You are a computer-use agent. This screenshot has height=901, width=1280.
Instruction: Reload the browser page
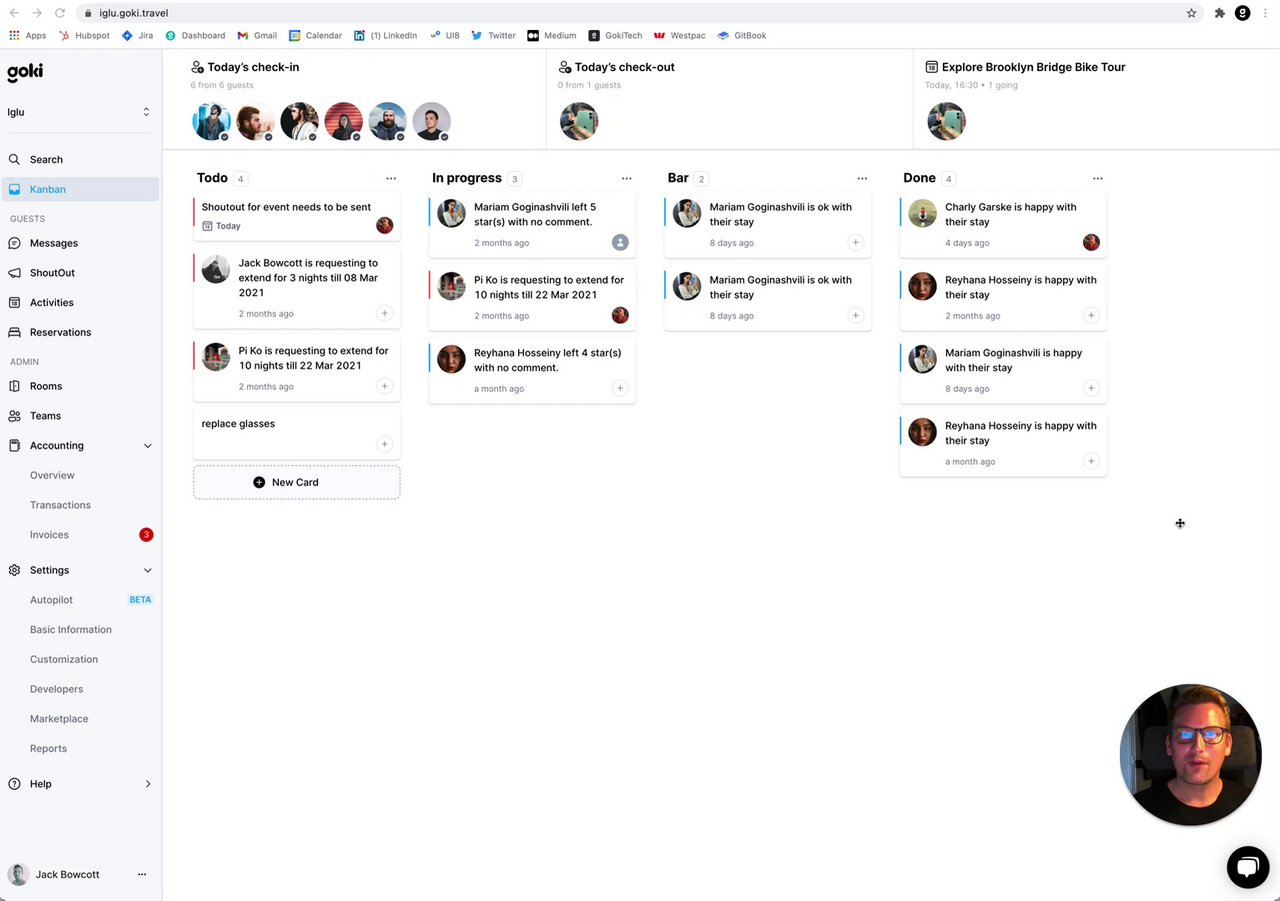pyautogui.click(x=60, y=13)
